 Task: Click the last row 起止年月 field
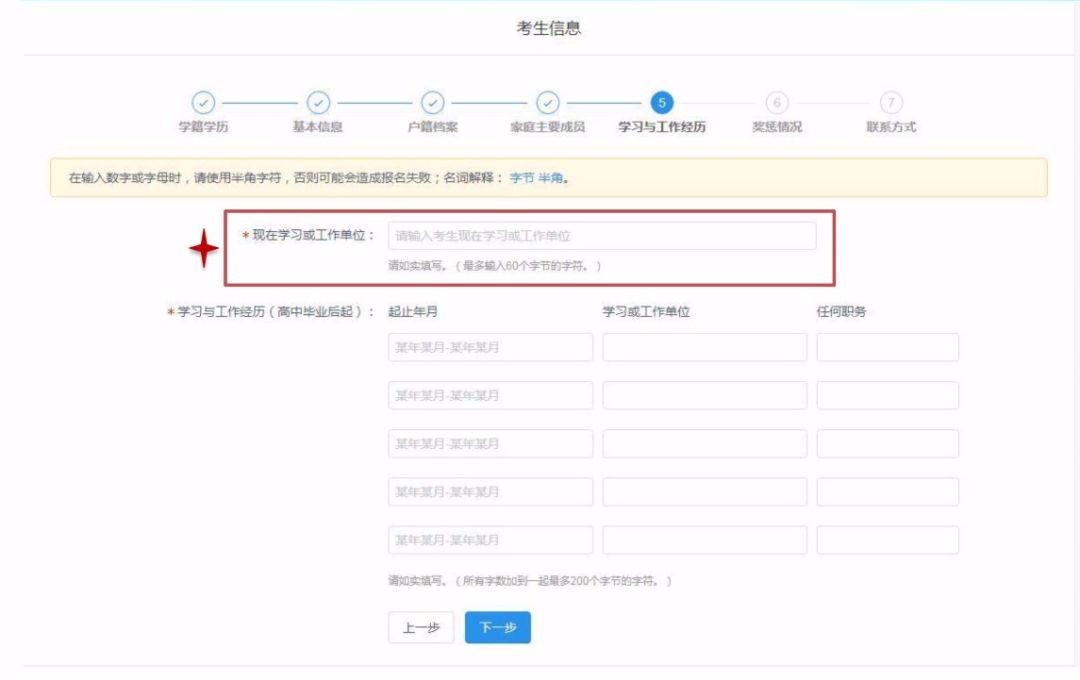tap(490, 540)
